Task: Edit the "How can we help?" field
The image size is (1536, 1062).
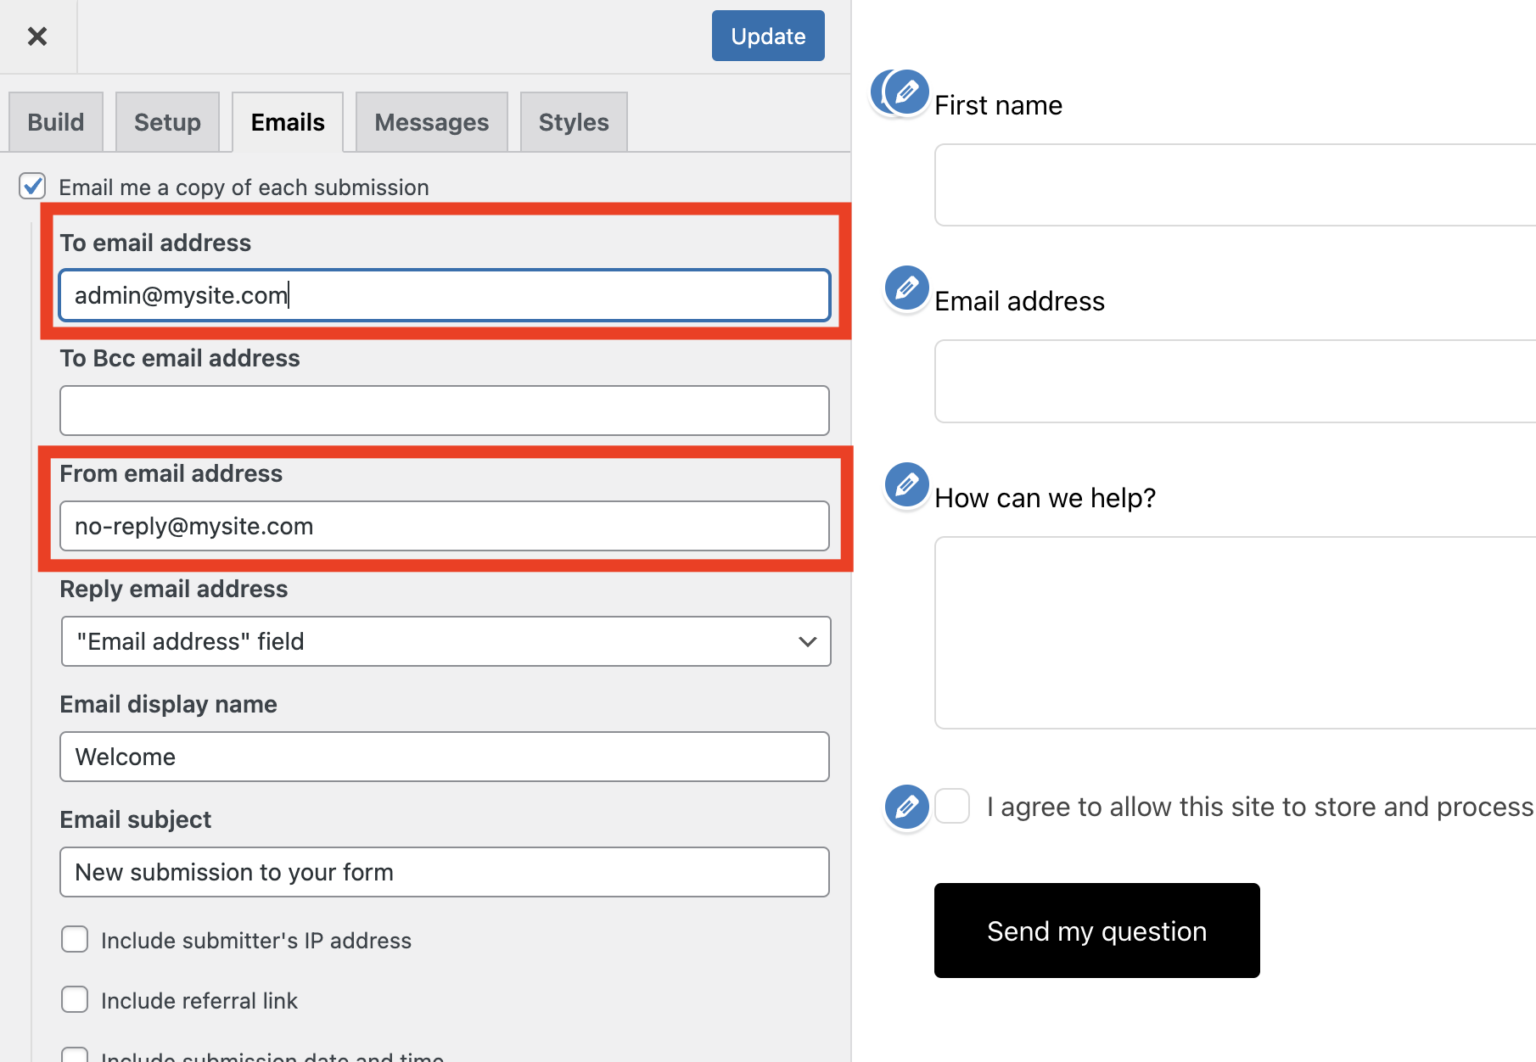Action: pyautogui.click(x=906, y=486)
